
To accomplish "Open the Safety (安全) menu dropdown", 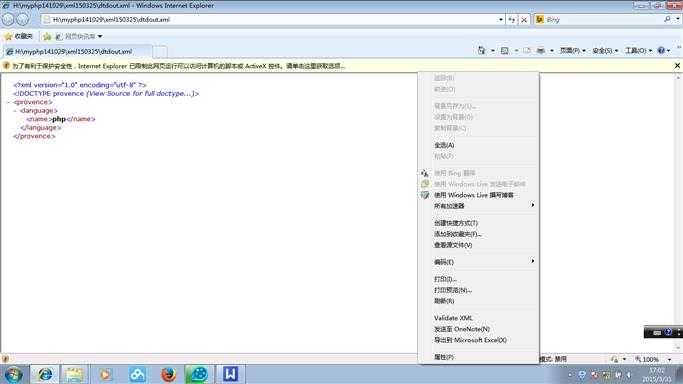I will (x=605, y=51).
